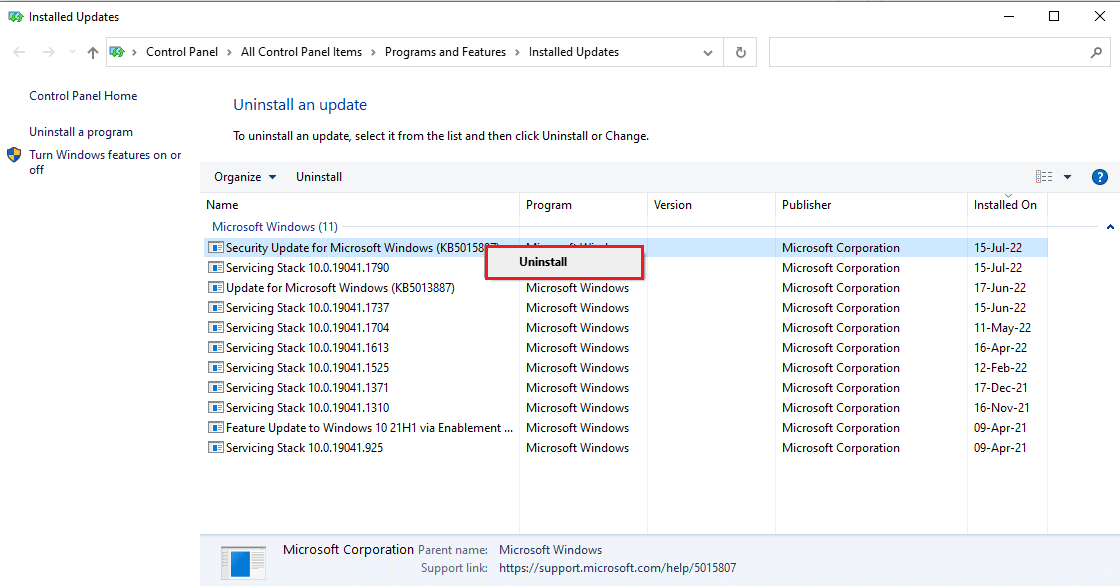Click the 17-Jun-22 installed date
Screen dimensions: 1120x586
[1000, 288]
